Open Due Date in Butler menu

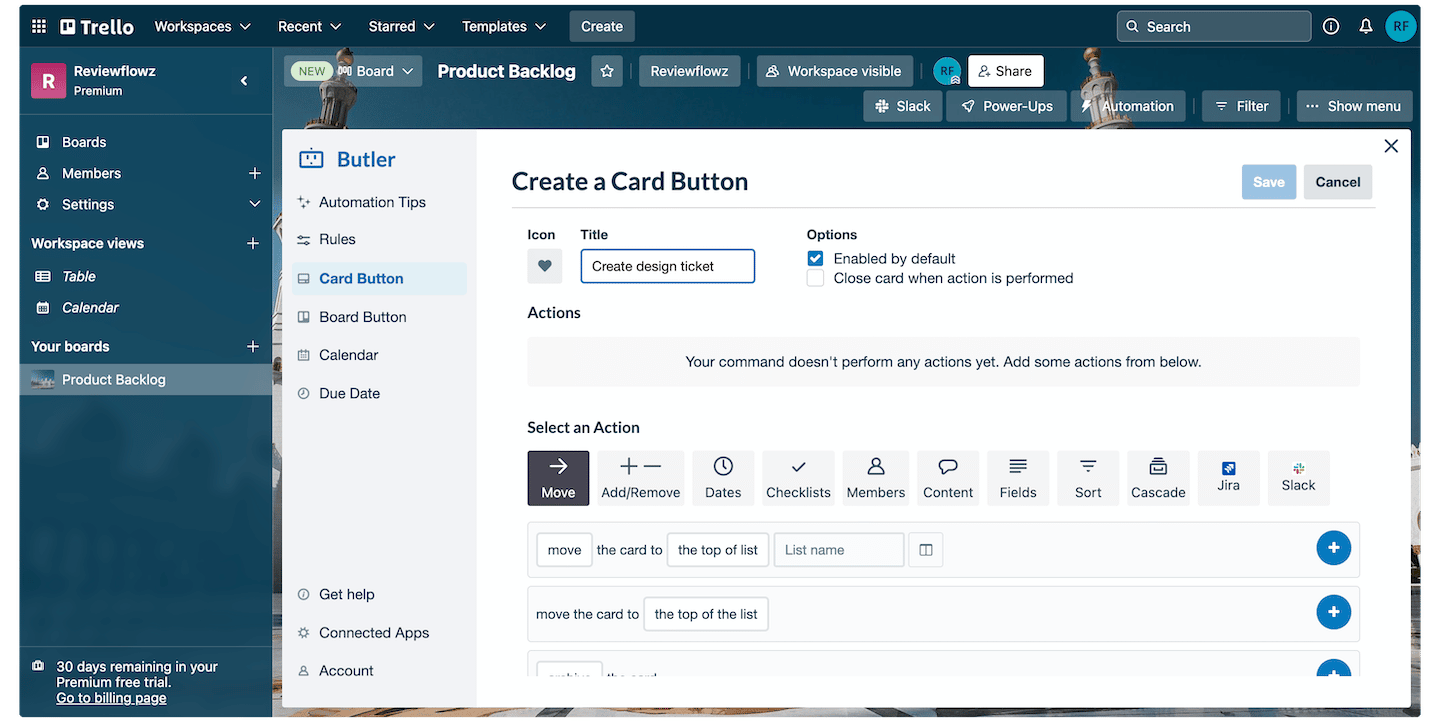point(349,393)
